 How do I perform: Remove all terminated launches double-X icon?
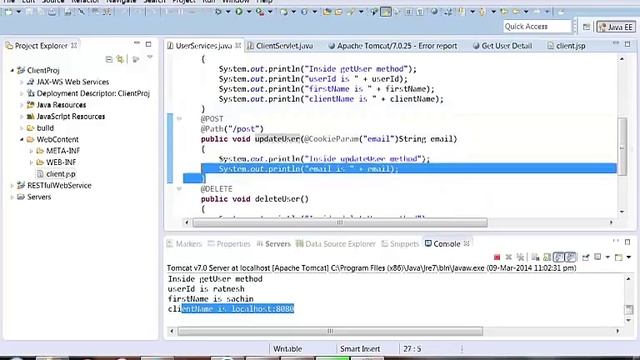tap(520, 257)
